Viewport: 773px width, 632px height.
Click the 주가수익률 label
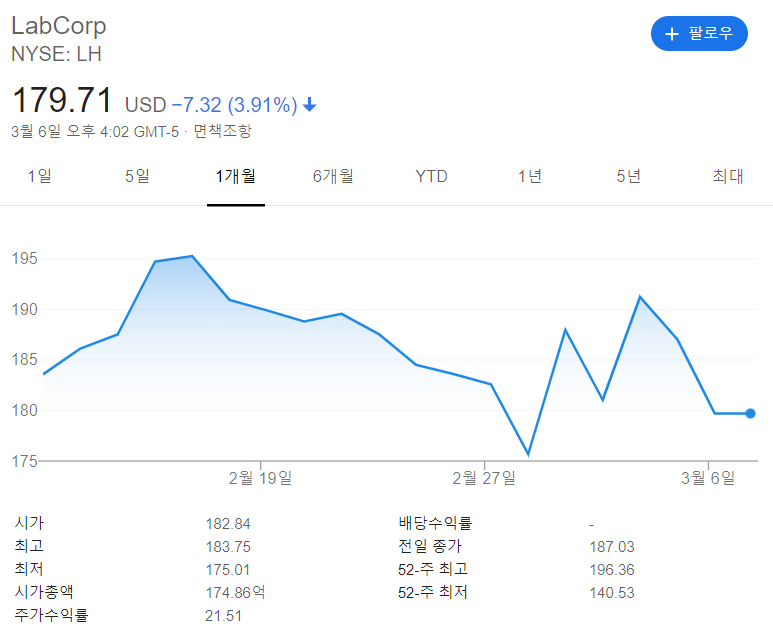click(x=51, y=615)
